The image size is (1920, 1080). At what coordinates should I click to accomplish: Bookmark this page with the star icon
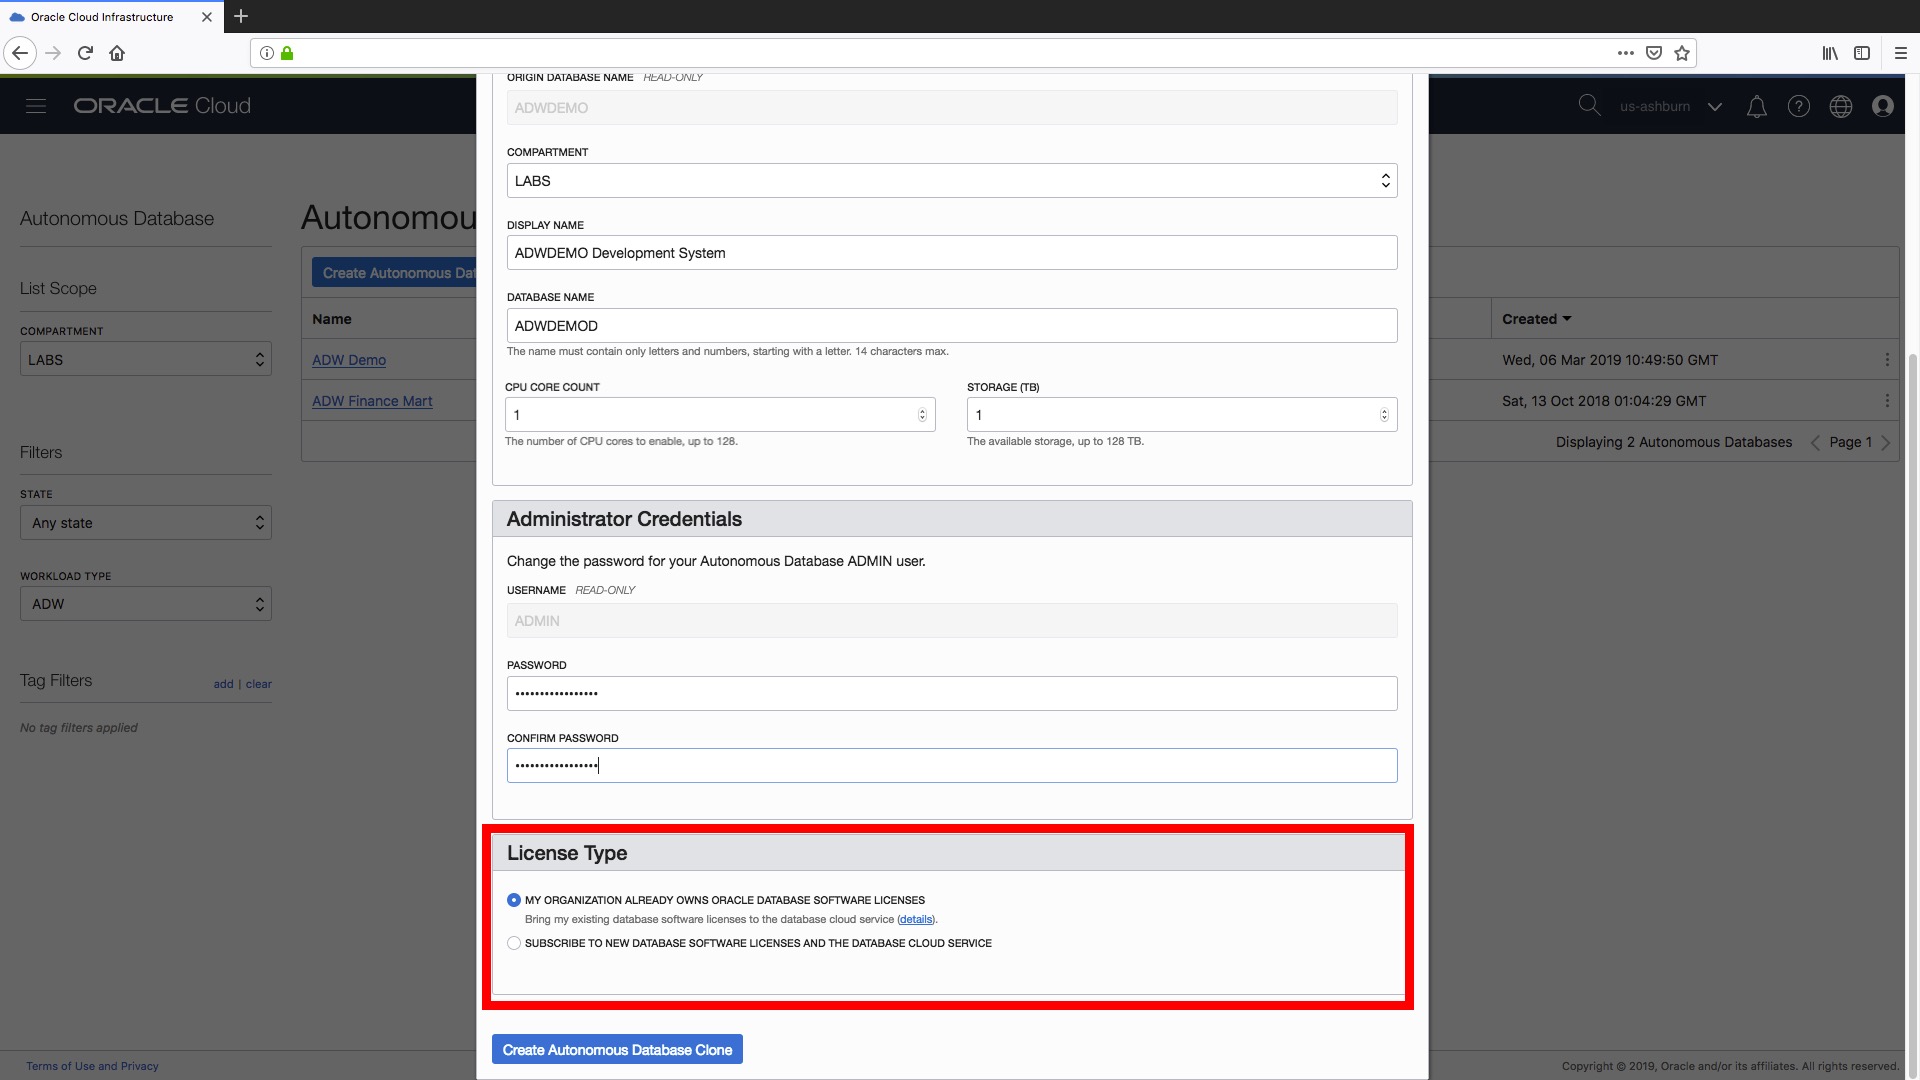tap(1681, 53)
